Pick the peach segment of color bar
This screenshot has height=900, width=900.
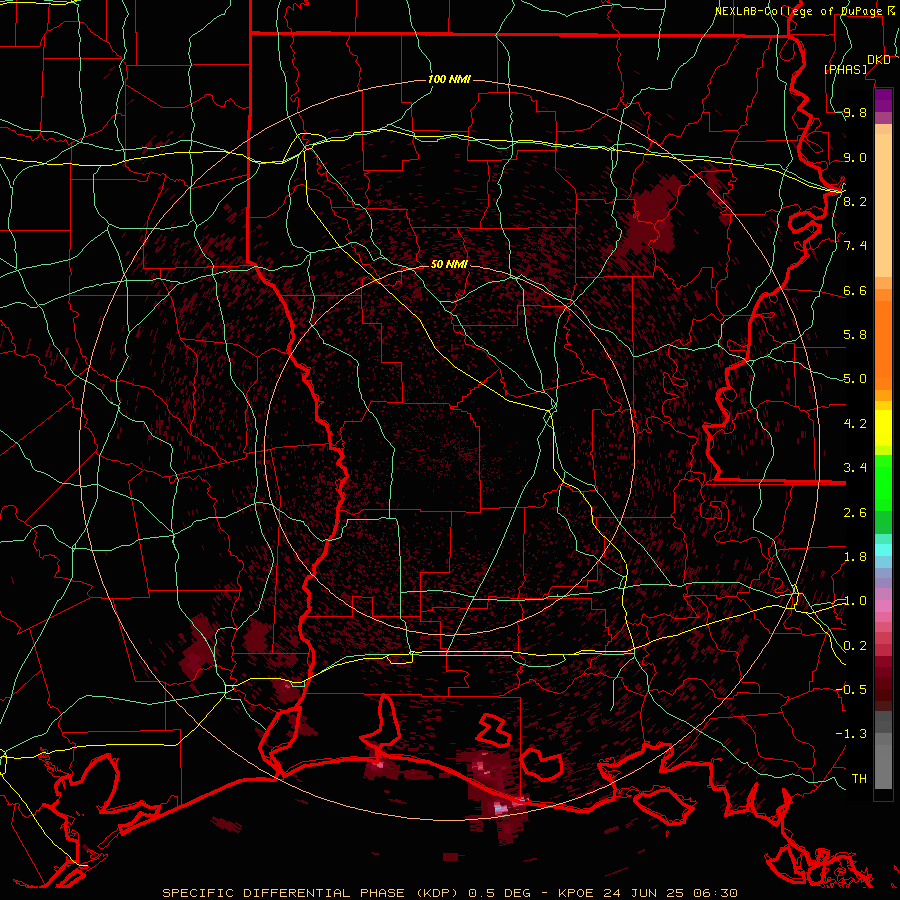(883, 201)
